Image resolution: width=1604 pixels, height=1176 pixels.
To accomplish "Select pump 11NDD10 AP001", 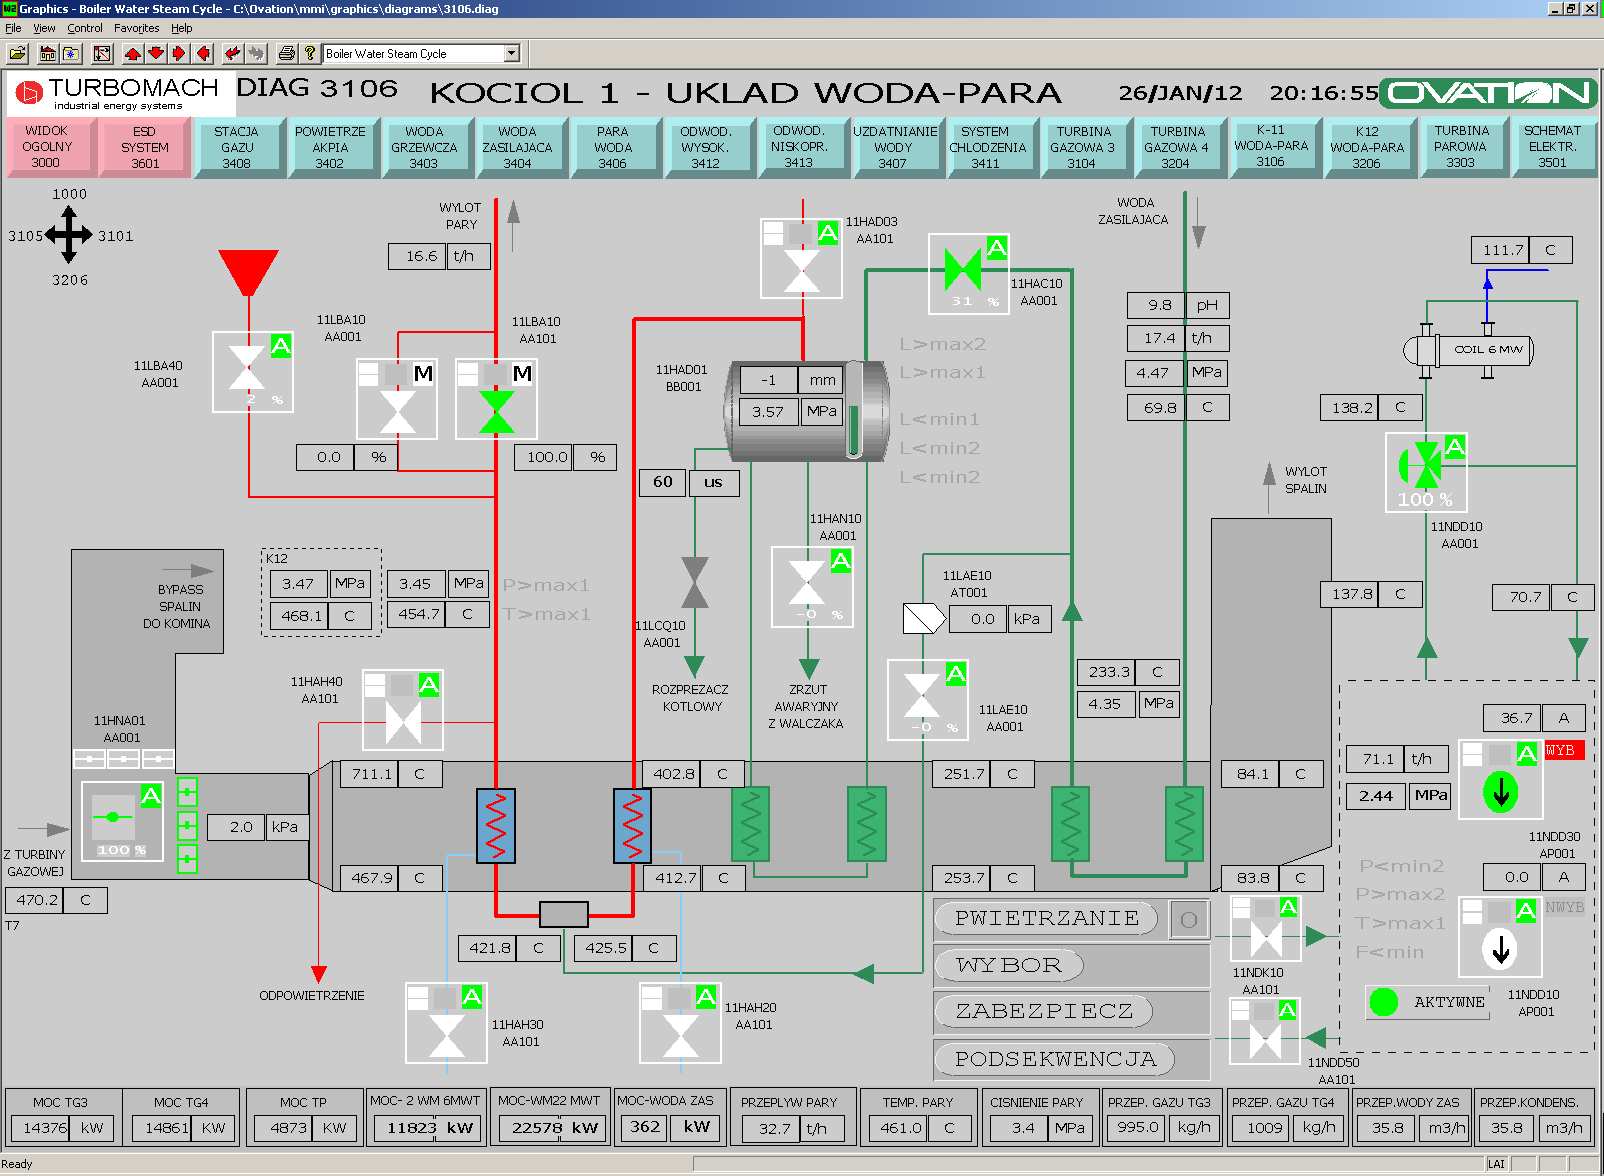I will coord(1500,937).
